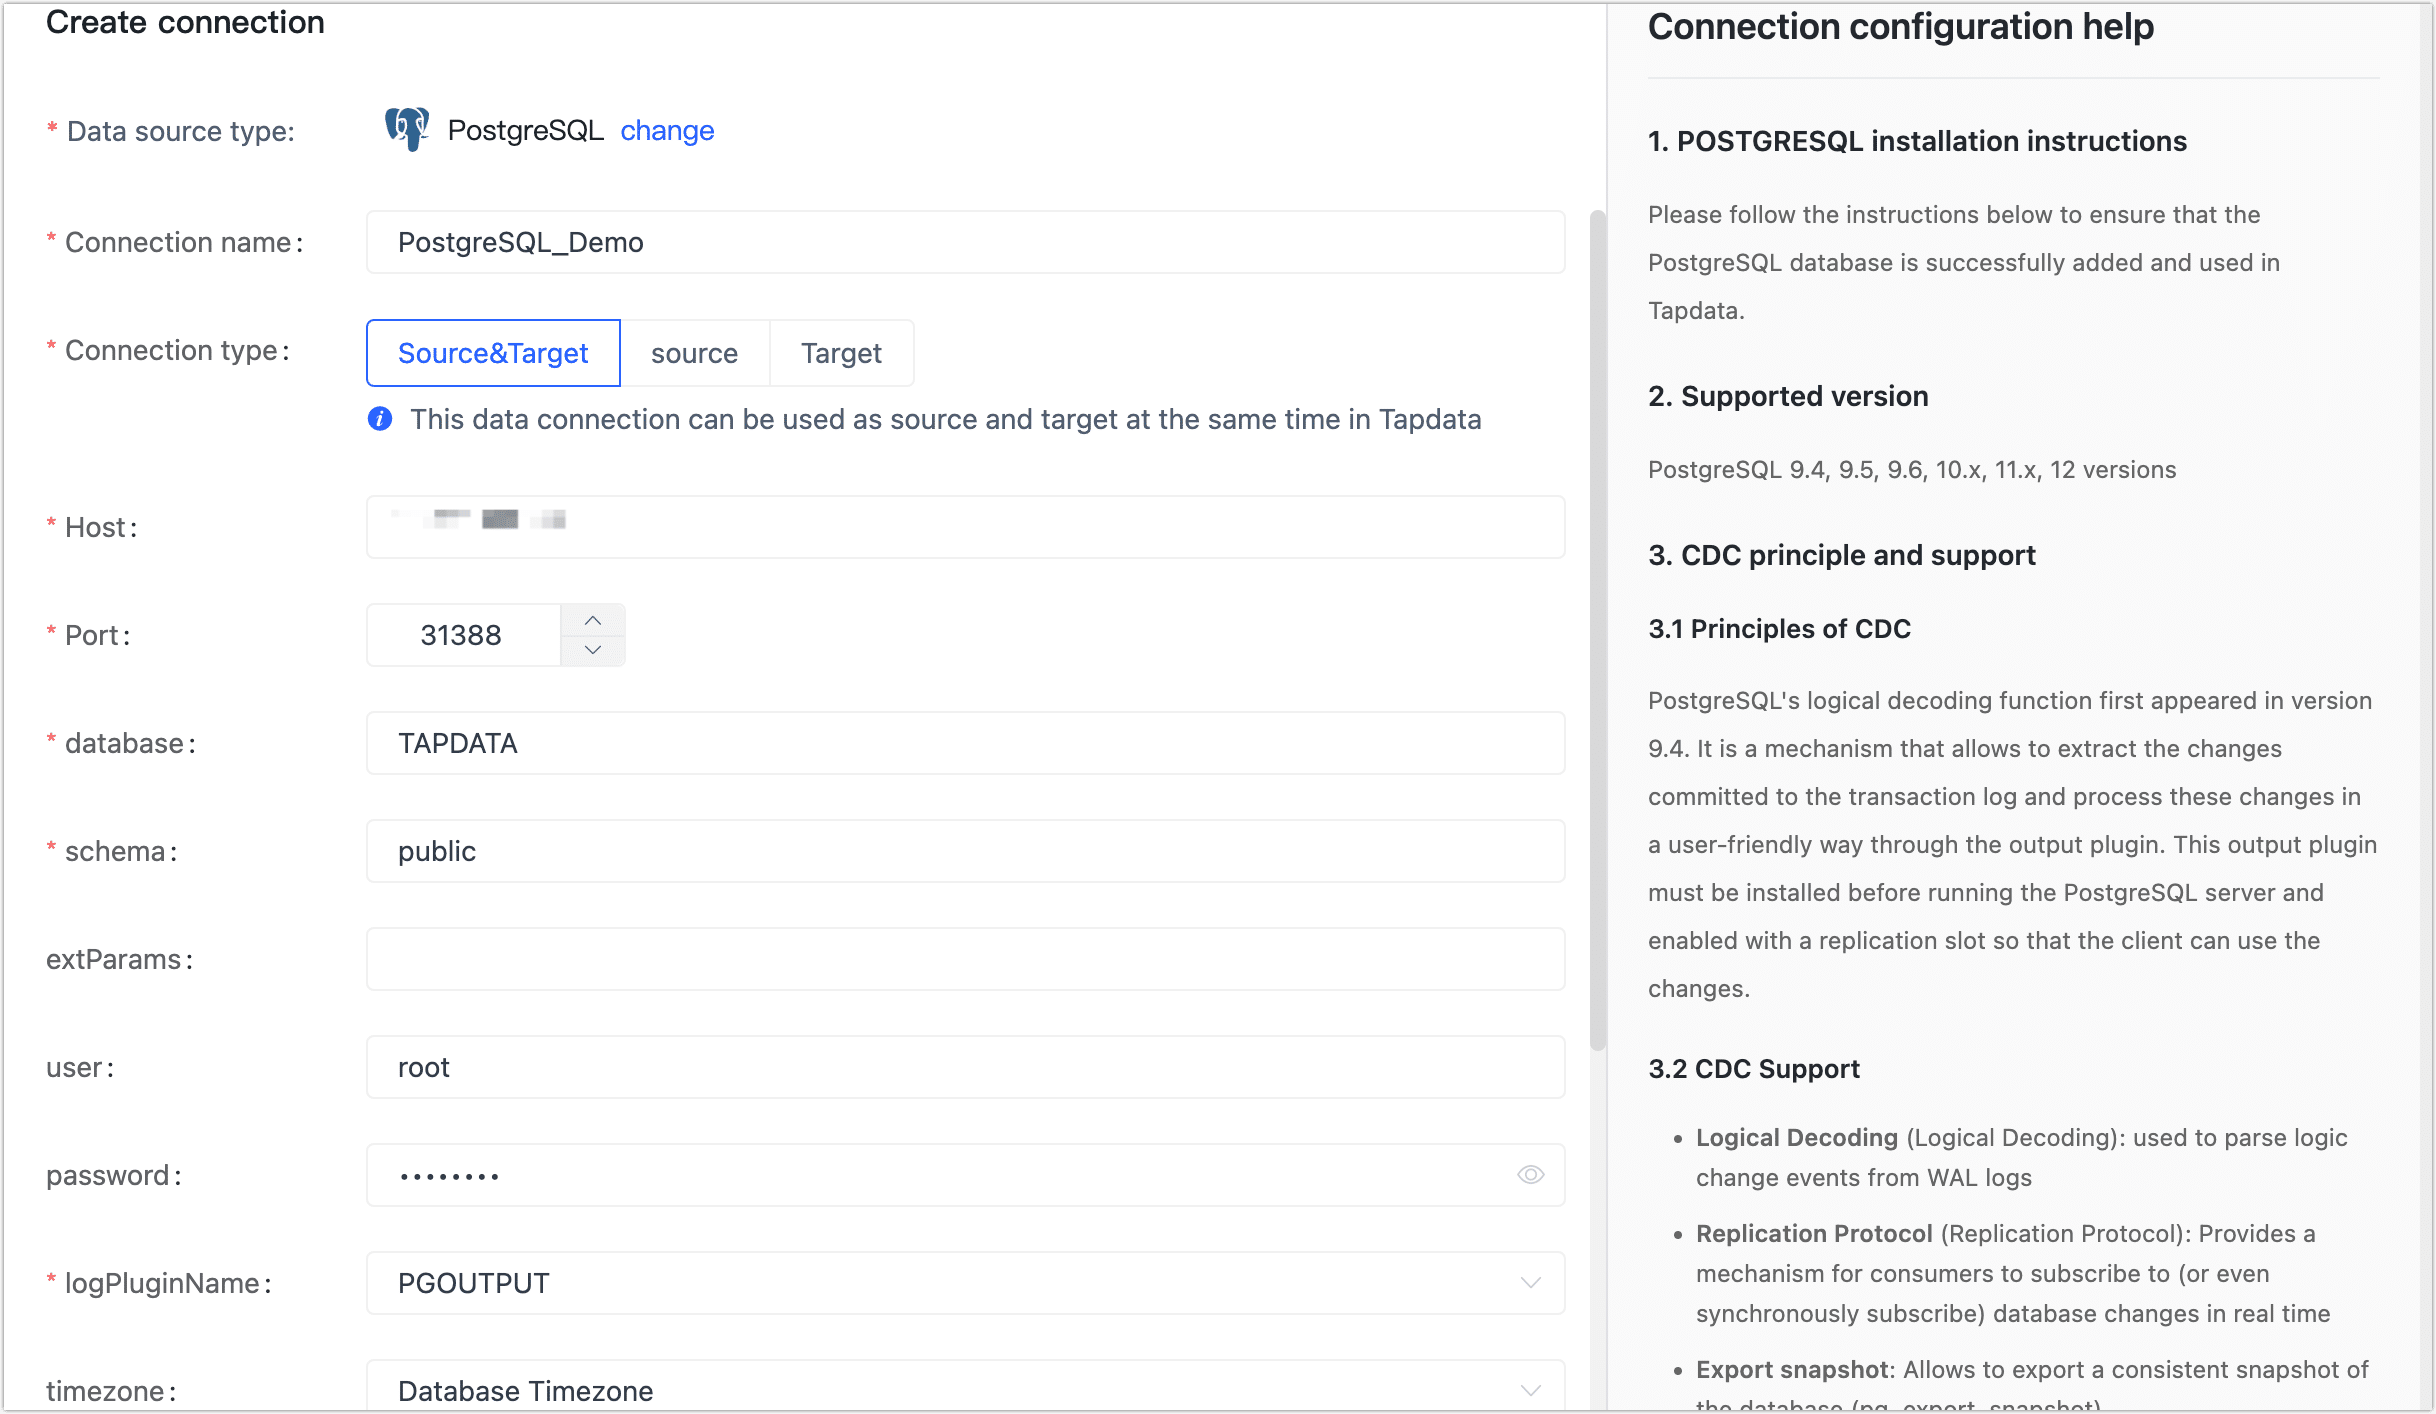Click the Create connection heading
The image size is (2436, 1414).
coord(185,22)
